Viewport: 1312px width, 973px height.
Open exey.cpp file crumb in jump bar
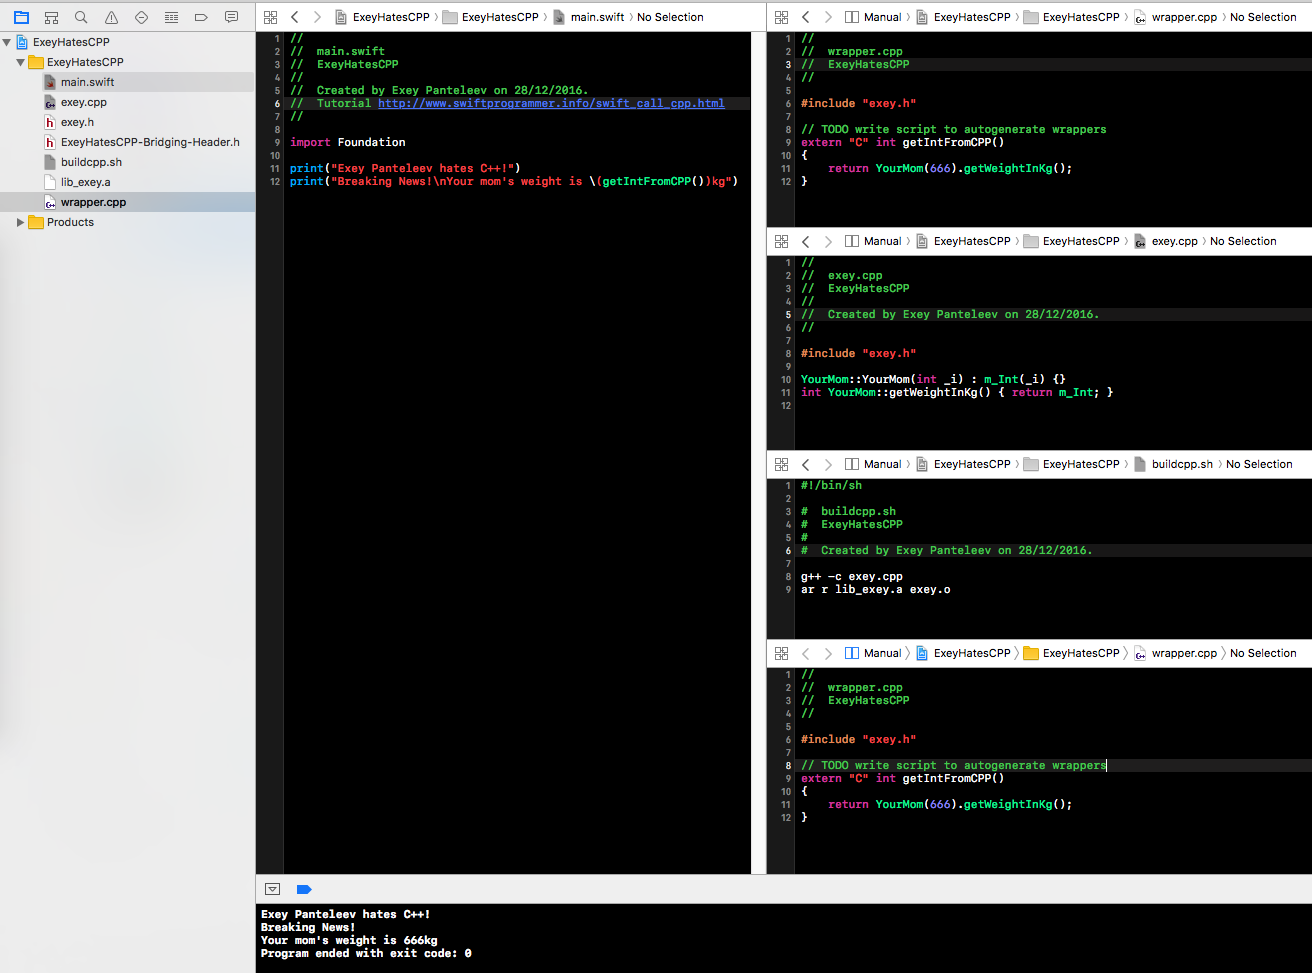pyautogui.click(x=1165, y=241)
